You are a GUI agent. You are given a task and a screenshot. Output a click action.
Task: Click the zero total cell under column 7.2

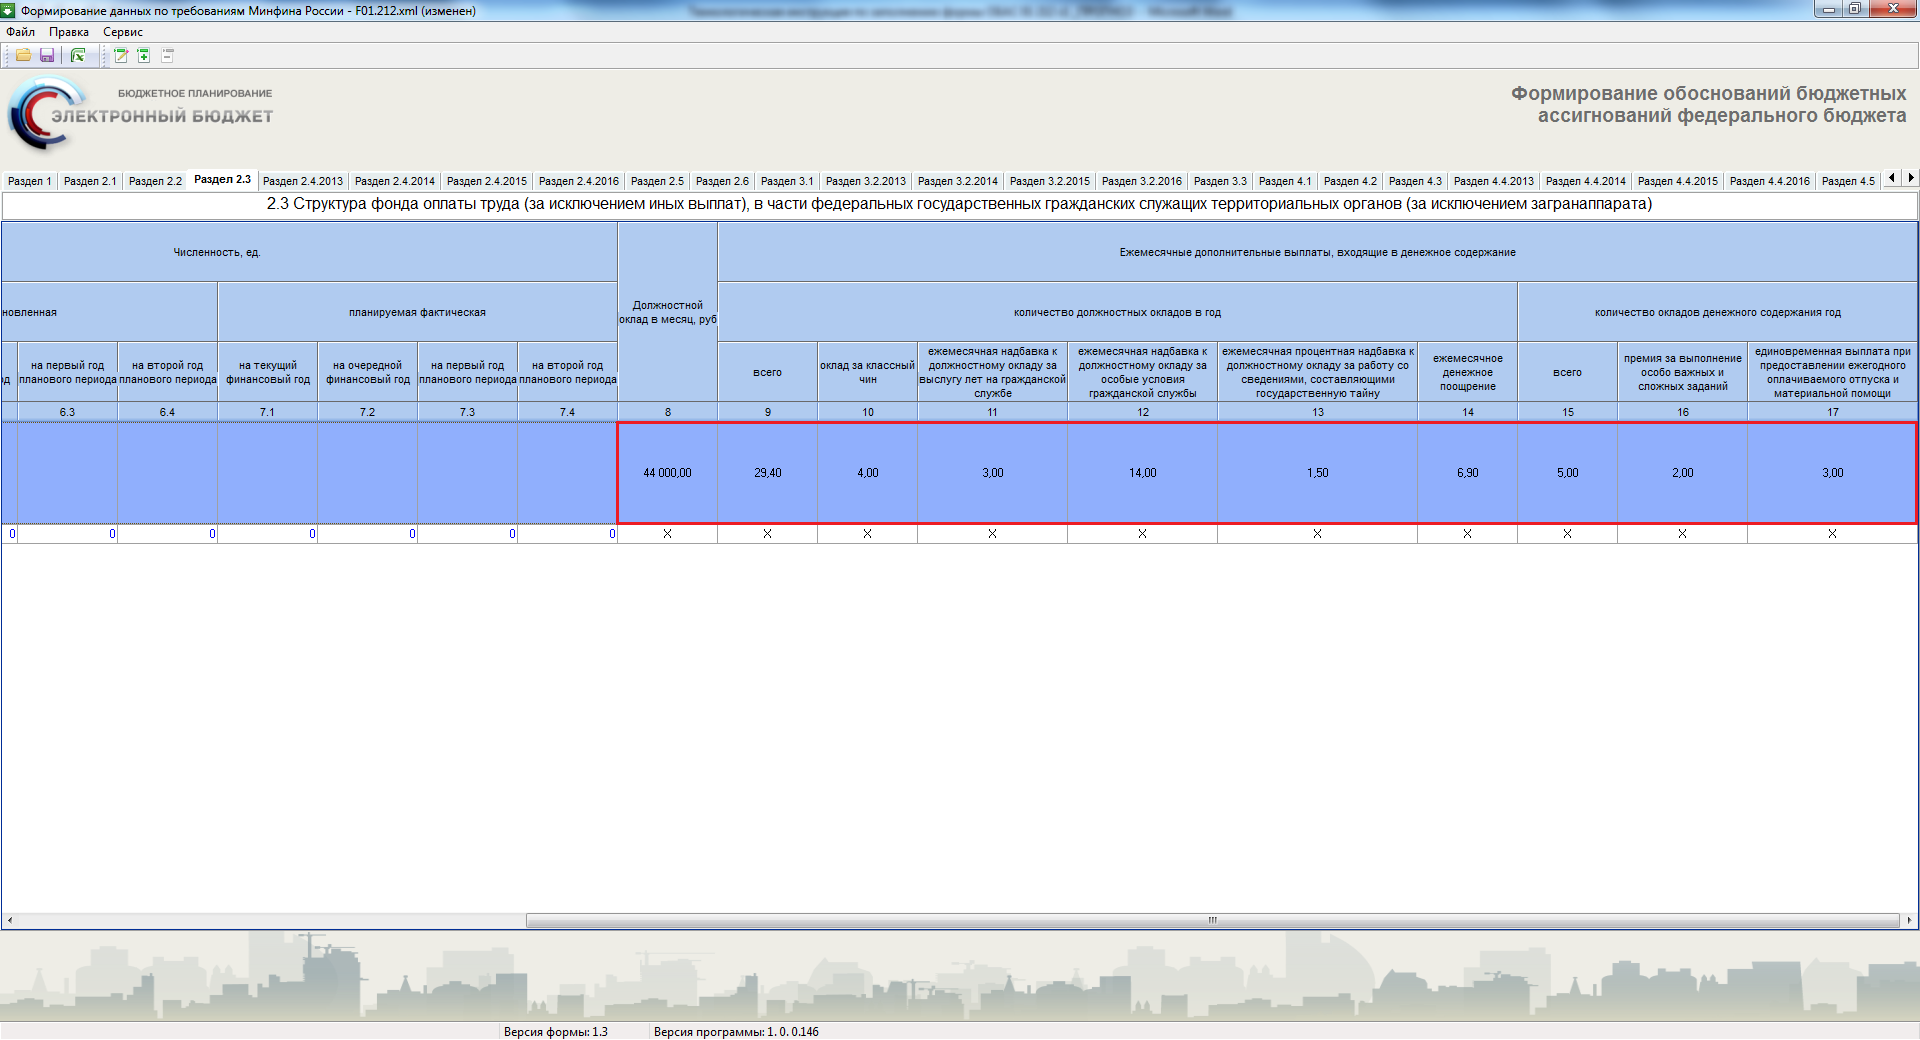tap(368, 534)
